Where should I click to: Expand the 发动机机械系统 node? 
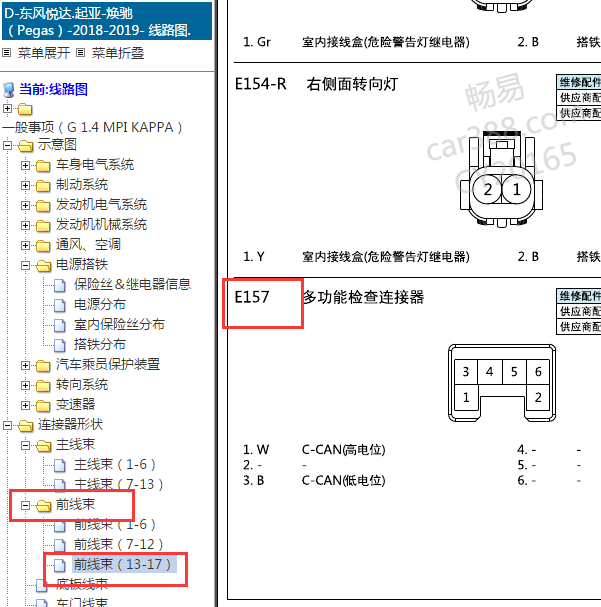pos(26,225)
